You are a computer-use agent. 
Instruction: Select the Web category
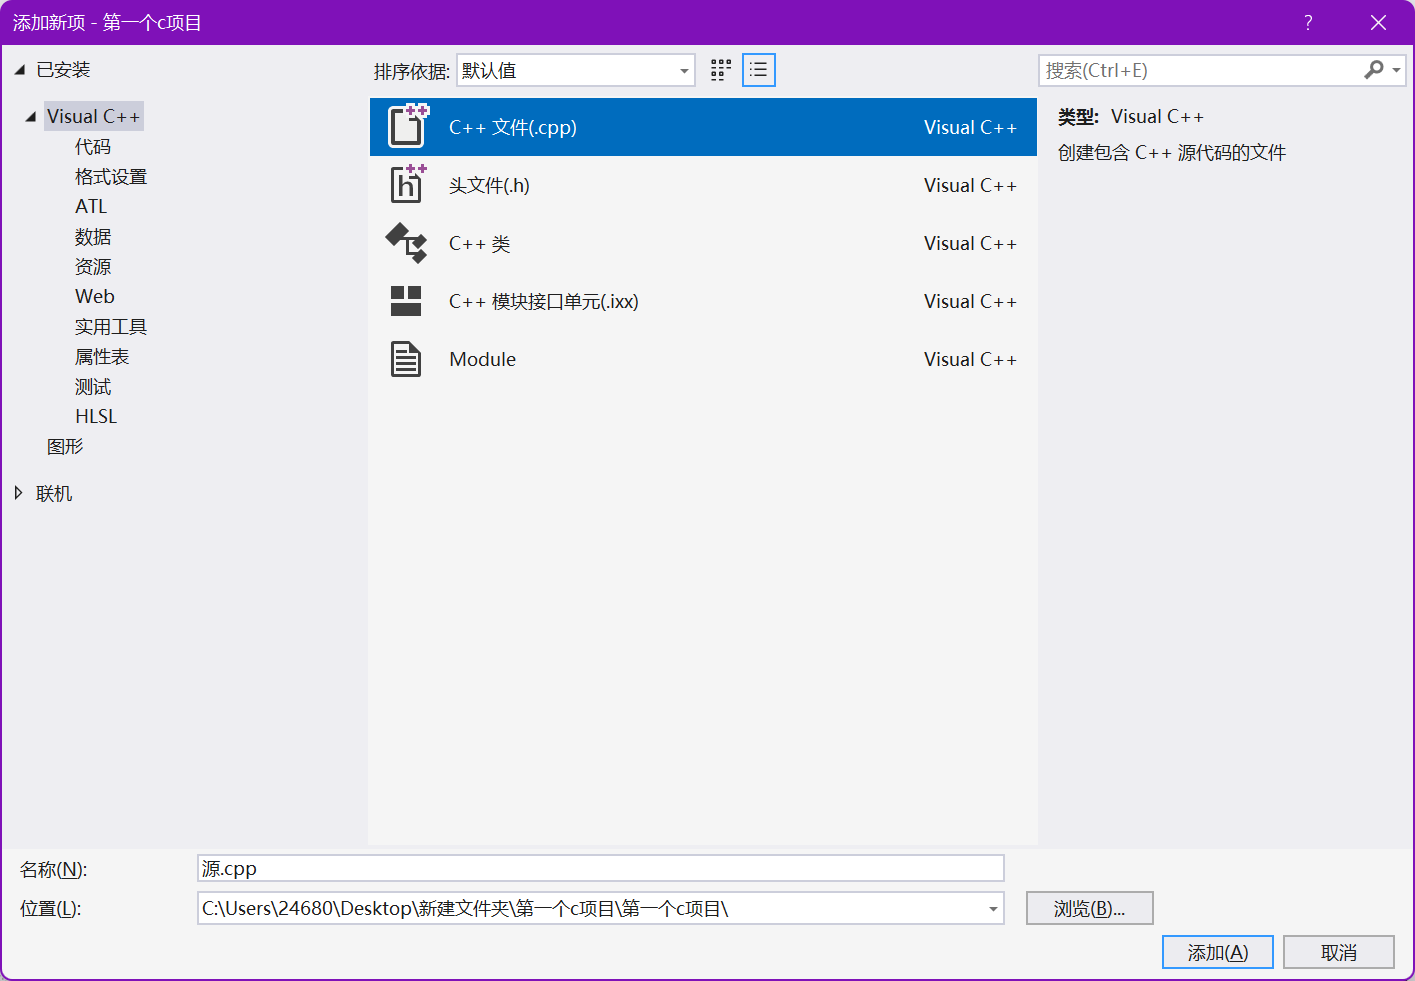point(95,296)
